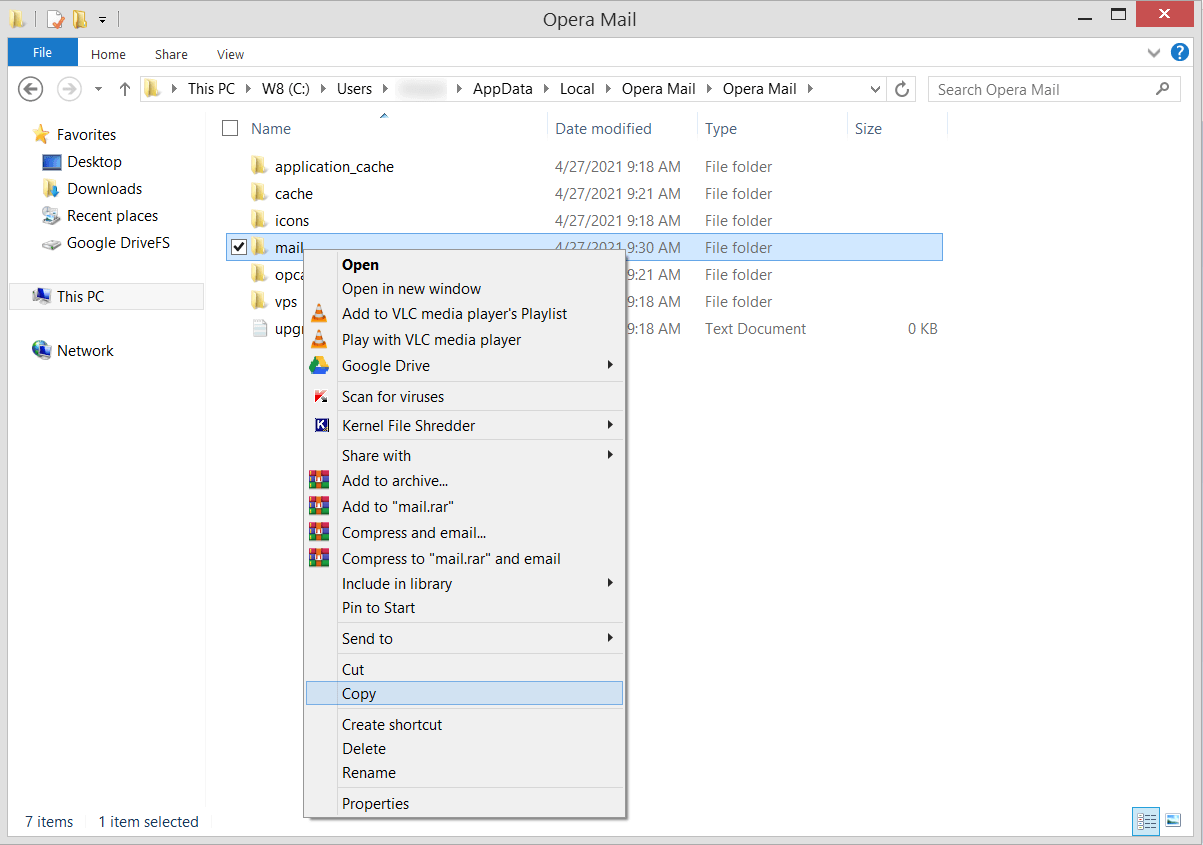Click the New folder icon in quick access toolbar

click(80, 19)
